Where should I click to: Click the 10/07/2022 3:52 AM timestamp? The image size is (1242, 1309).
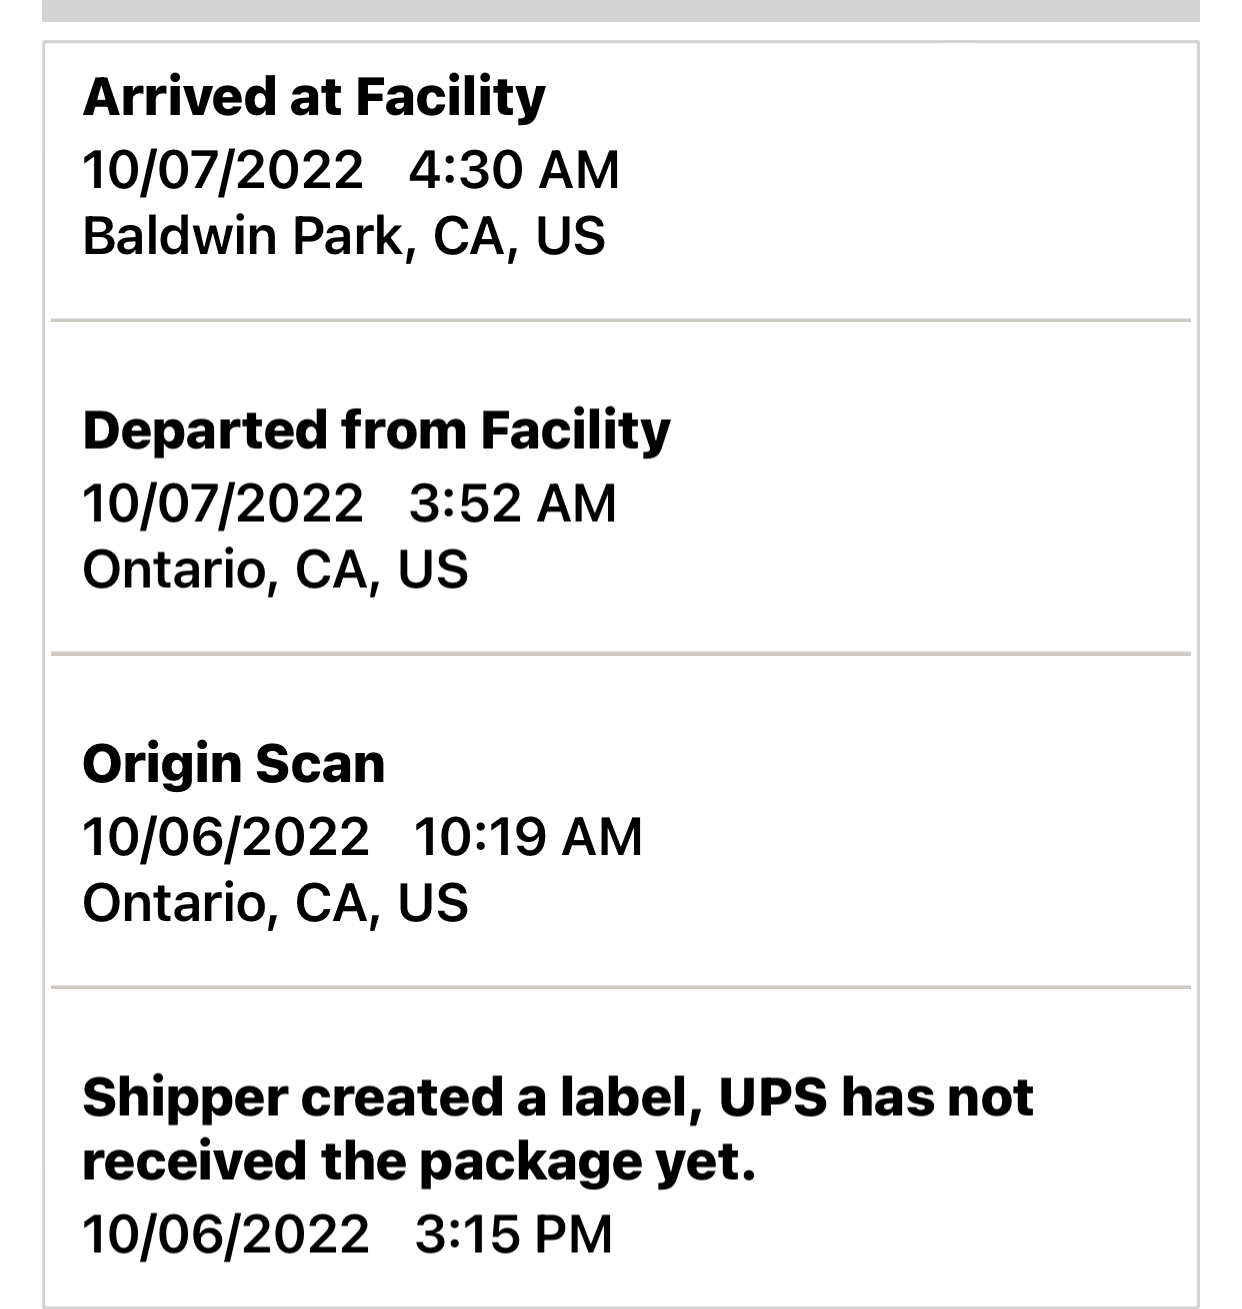tap(349, 502)
